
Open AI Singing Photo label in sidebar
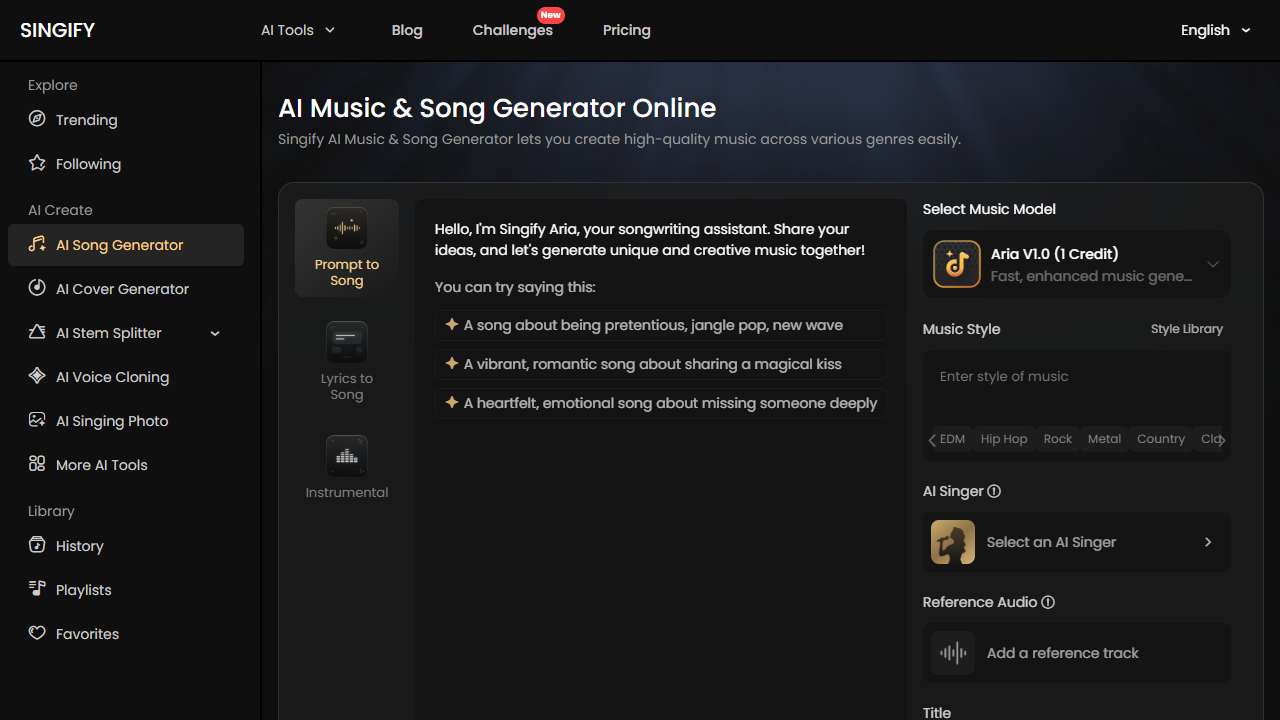coord(112,421)
